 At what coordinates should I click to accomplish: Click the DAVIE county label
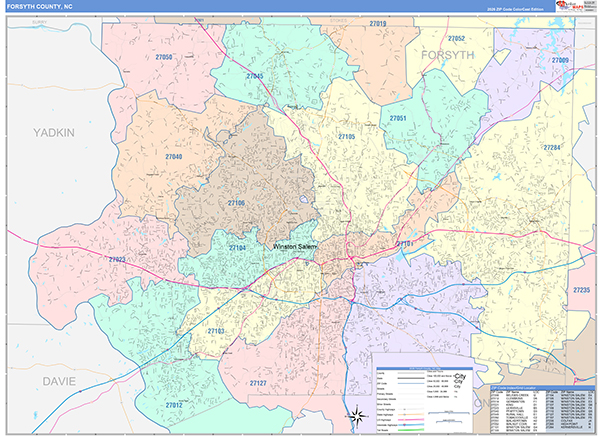(x=60, y=382)
